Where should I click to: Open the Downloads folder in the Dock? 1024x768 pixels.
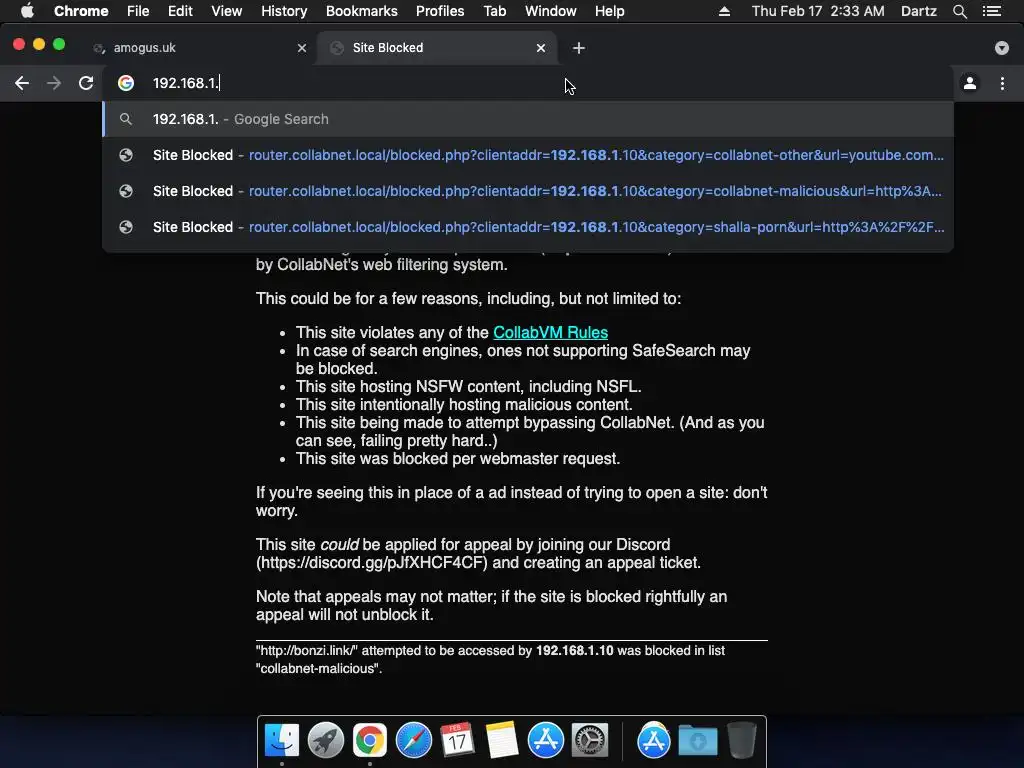pos(697,741)
